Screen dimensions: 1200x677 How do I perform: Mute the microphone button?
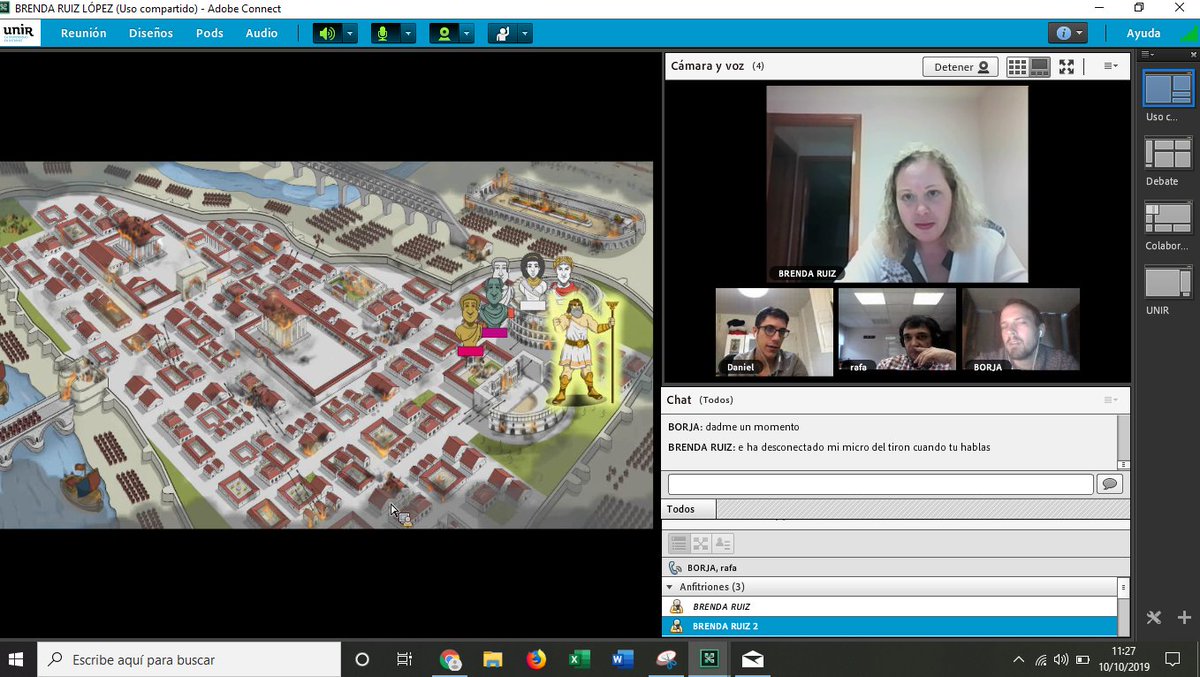(x=385, y=33)
